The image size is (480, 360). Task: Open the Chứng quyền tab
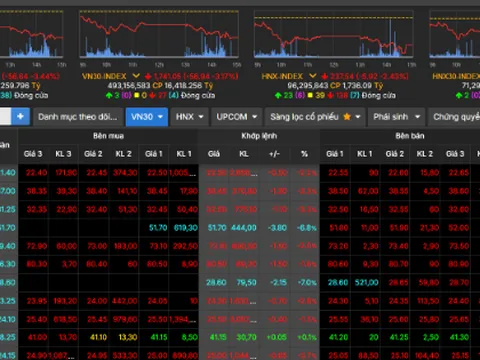coord(454,117)
